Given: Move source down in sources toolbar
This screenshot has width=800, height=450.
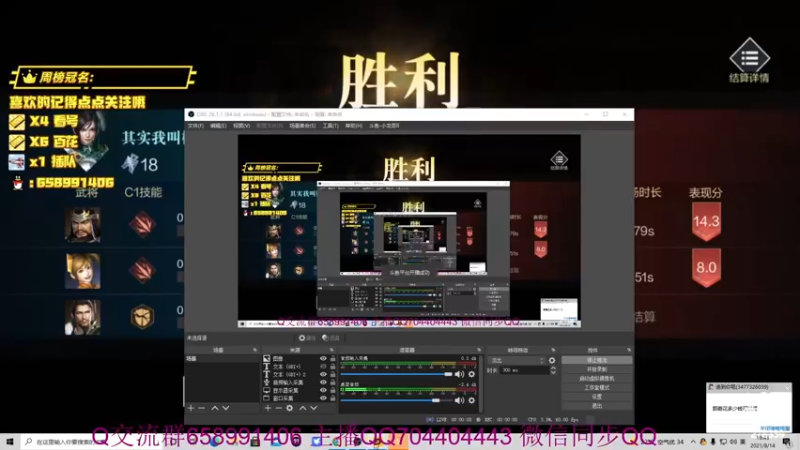Looking at the screenshot, I should tap(314, 408).
